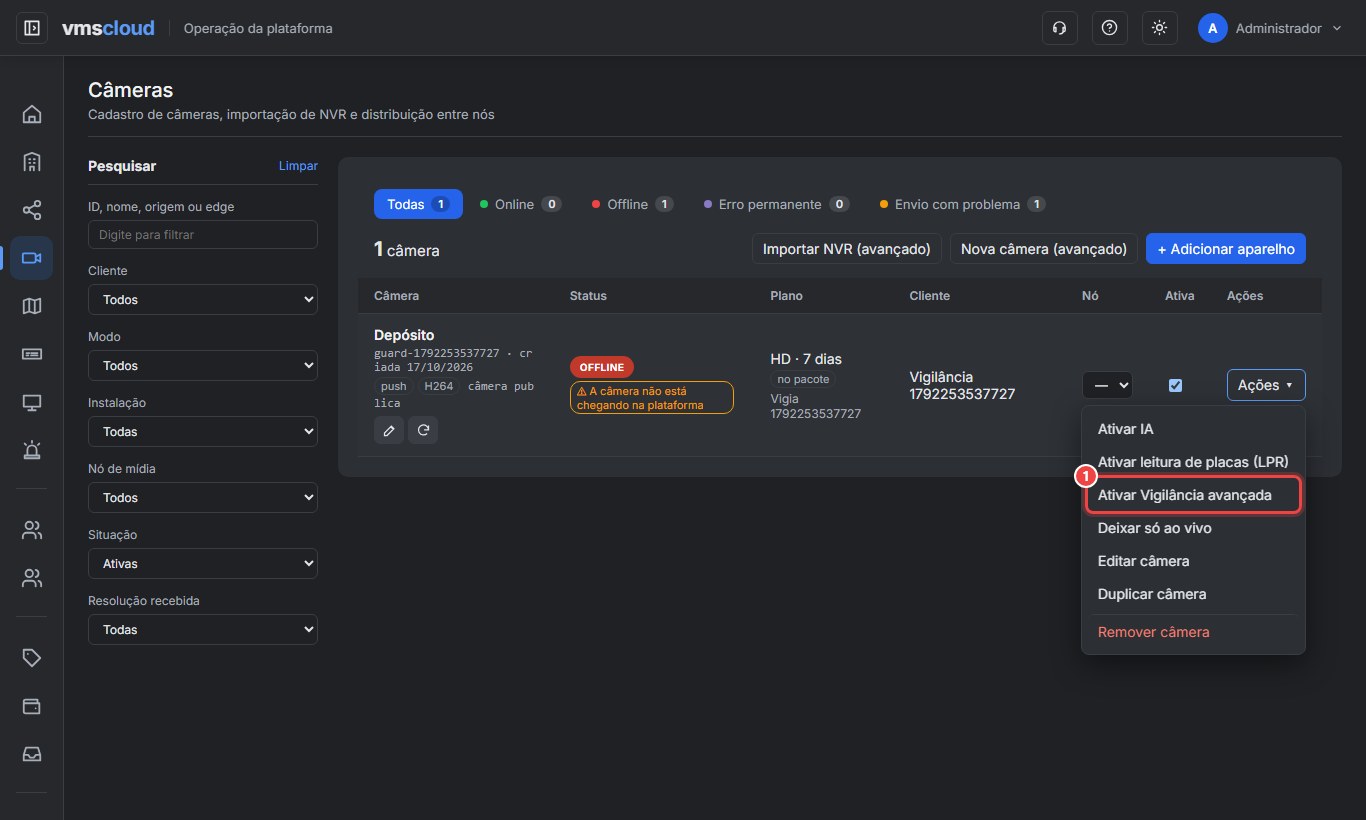Open support via the headset icon
Image resolution: width=1366 pixels, height=820 pixels.
pyautogui.click(x=1059, y=28)
